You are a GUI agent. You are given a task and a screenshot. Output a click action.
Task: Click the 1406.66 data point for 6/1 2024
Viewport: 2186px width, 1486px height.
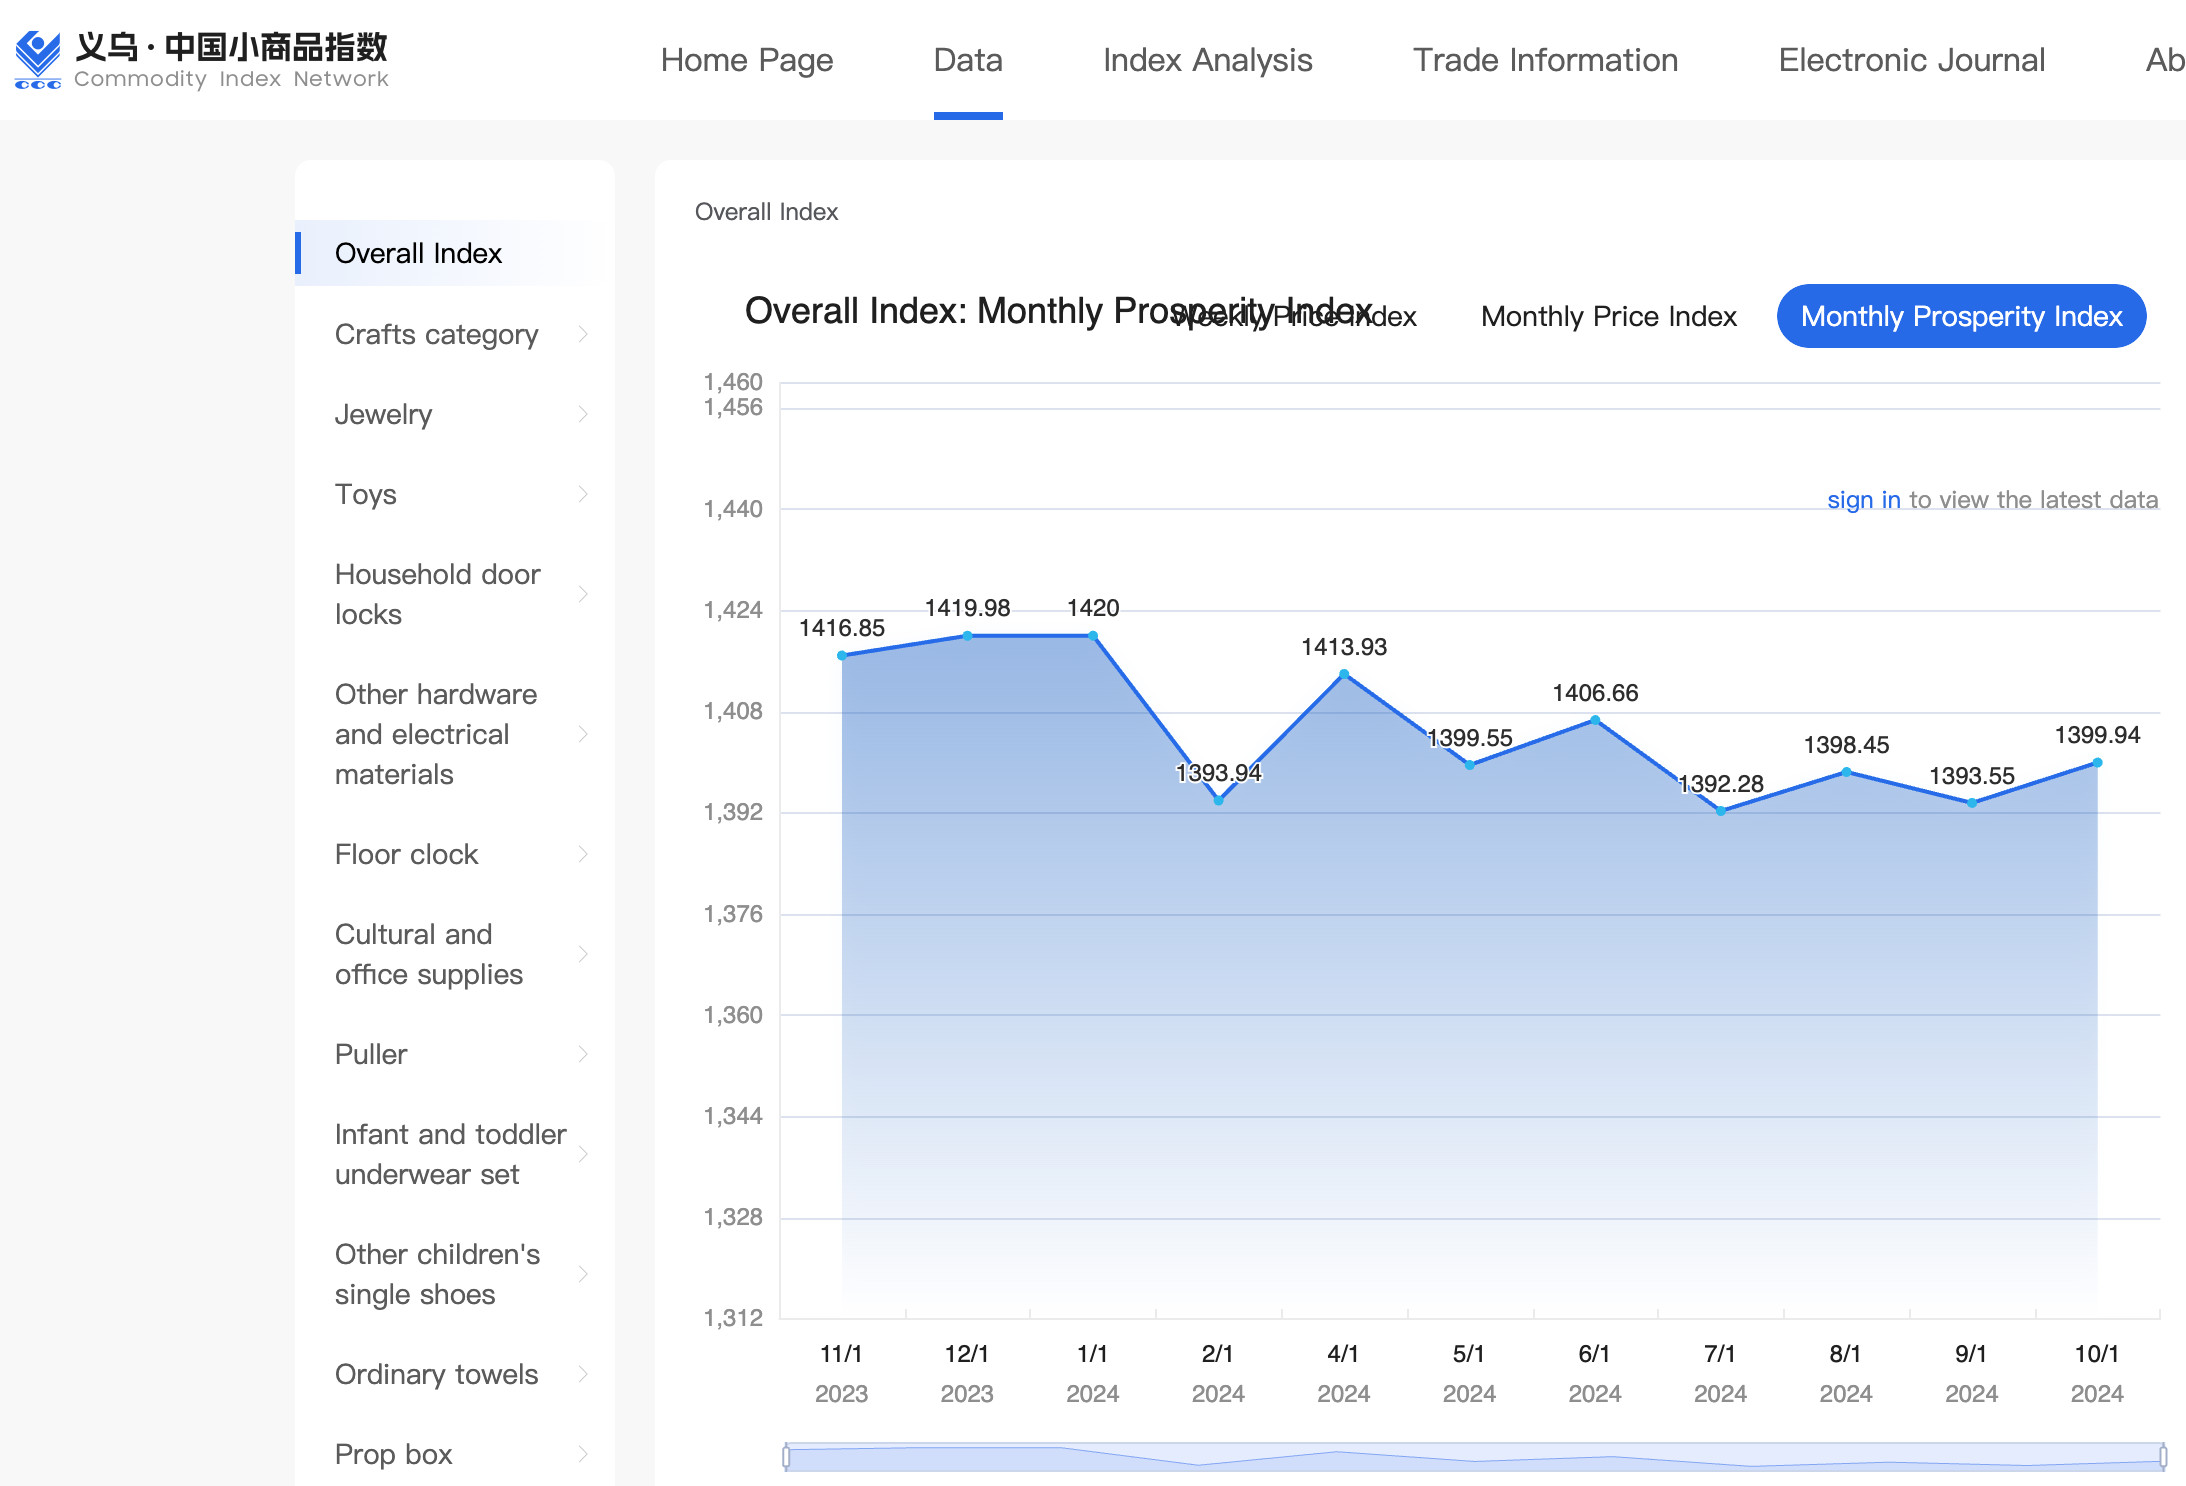(x=1595, y=720)
